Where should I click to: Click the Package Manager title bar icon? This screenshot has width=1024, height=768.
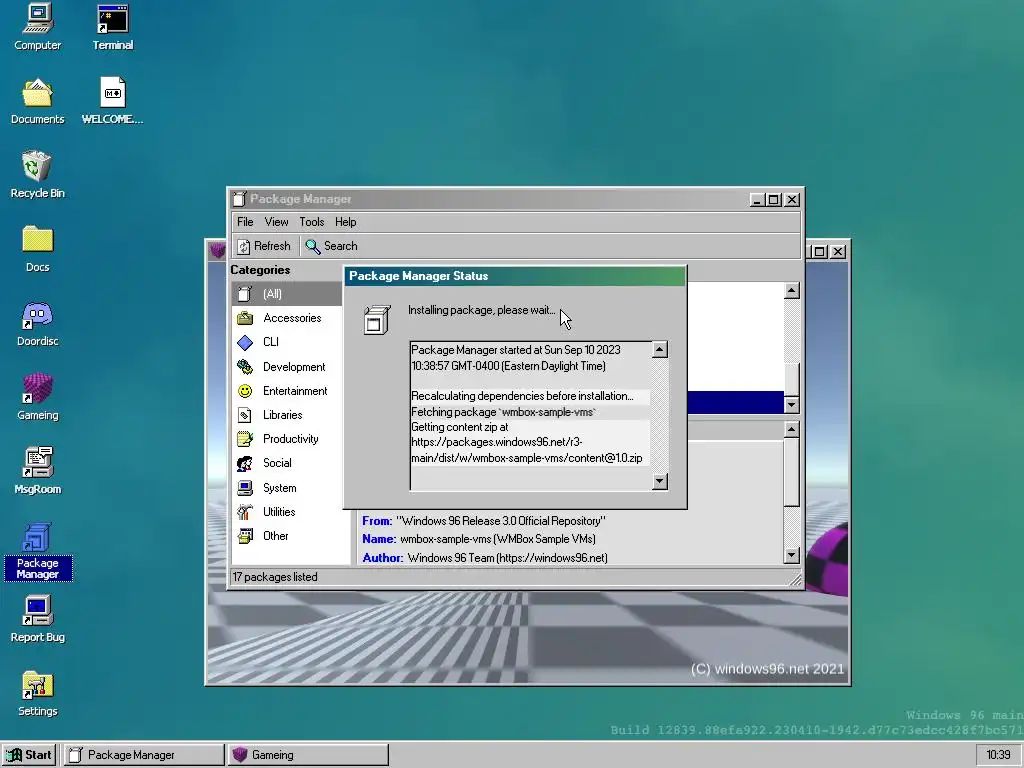(240, 199)
